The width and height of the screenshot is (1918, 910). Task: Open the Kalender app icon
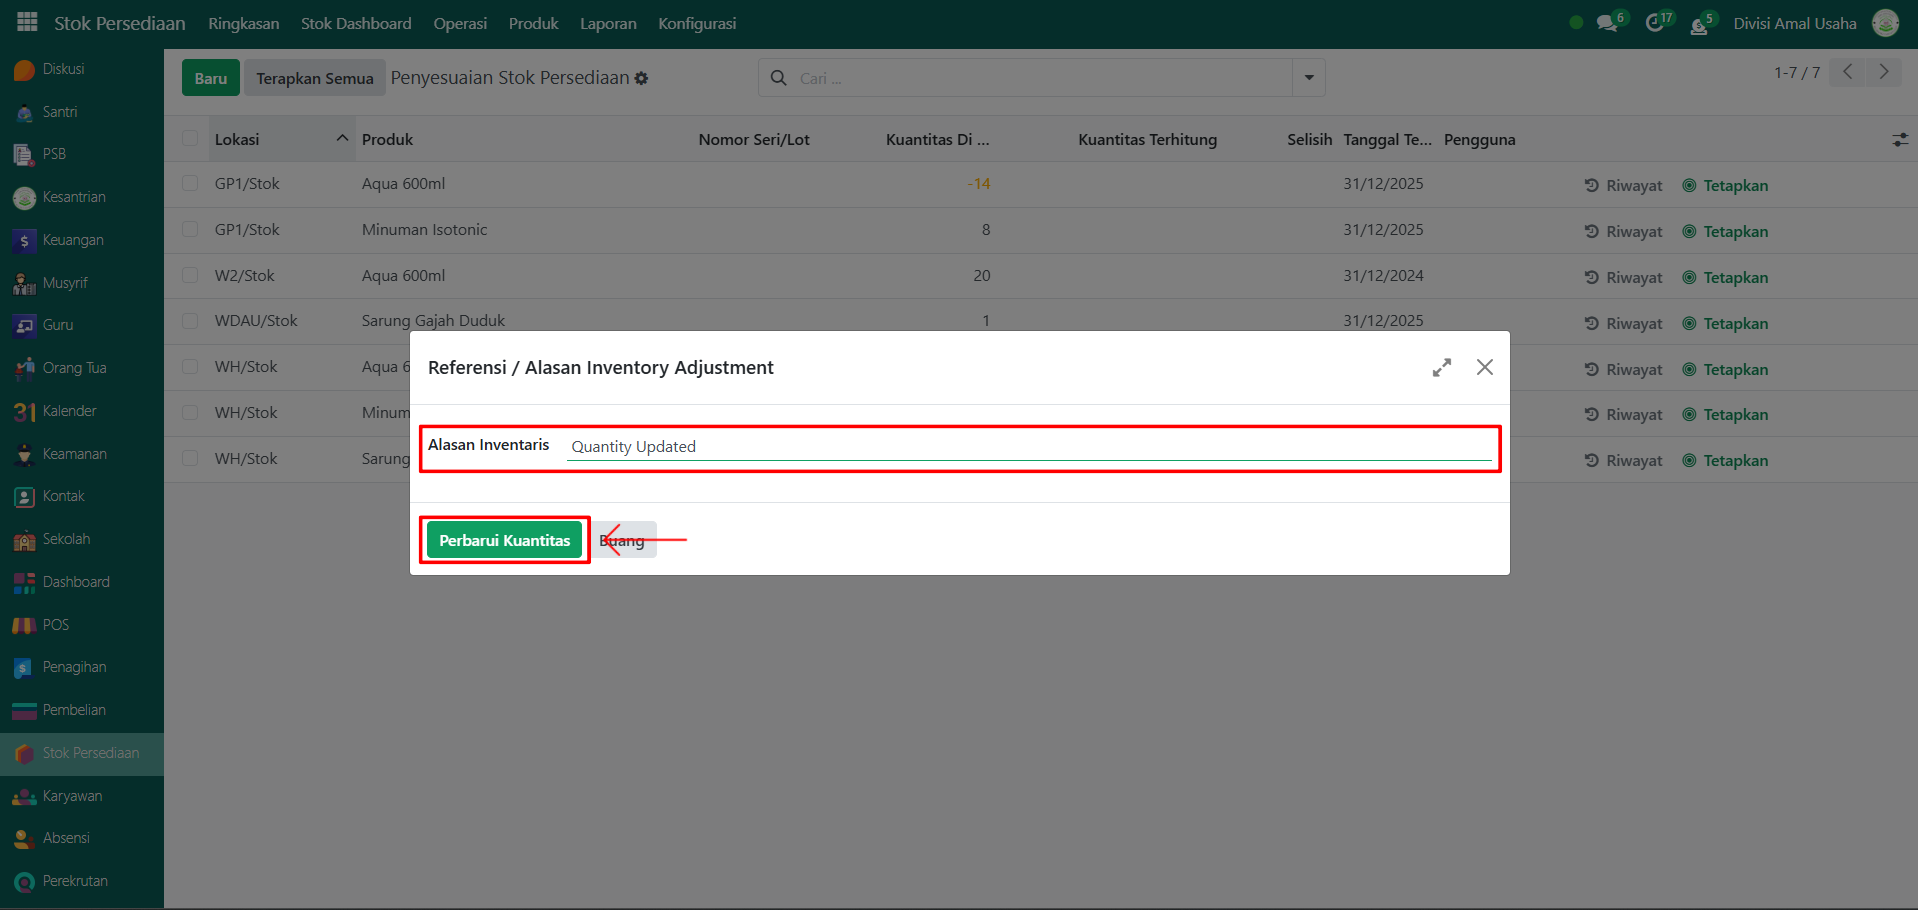[x=25, y=412]
